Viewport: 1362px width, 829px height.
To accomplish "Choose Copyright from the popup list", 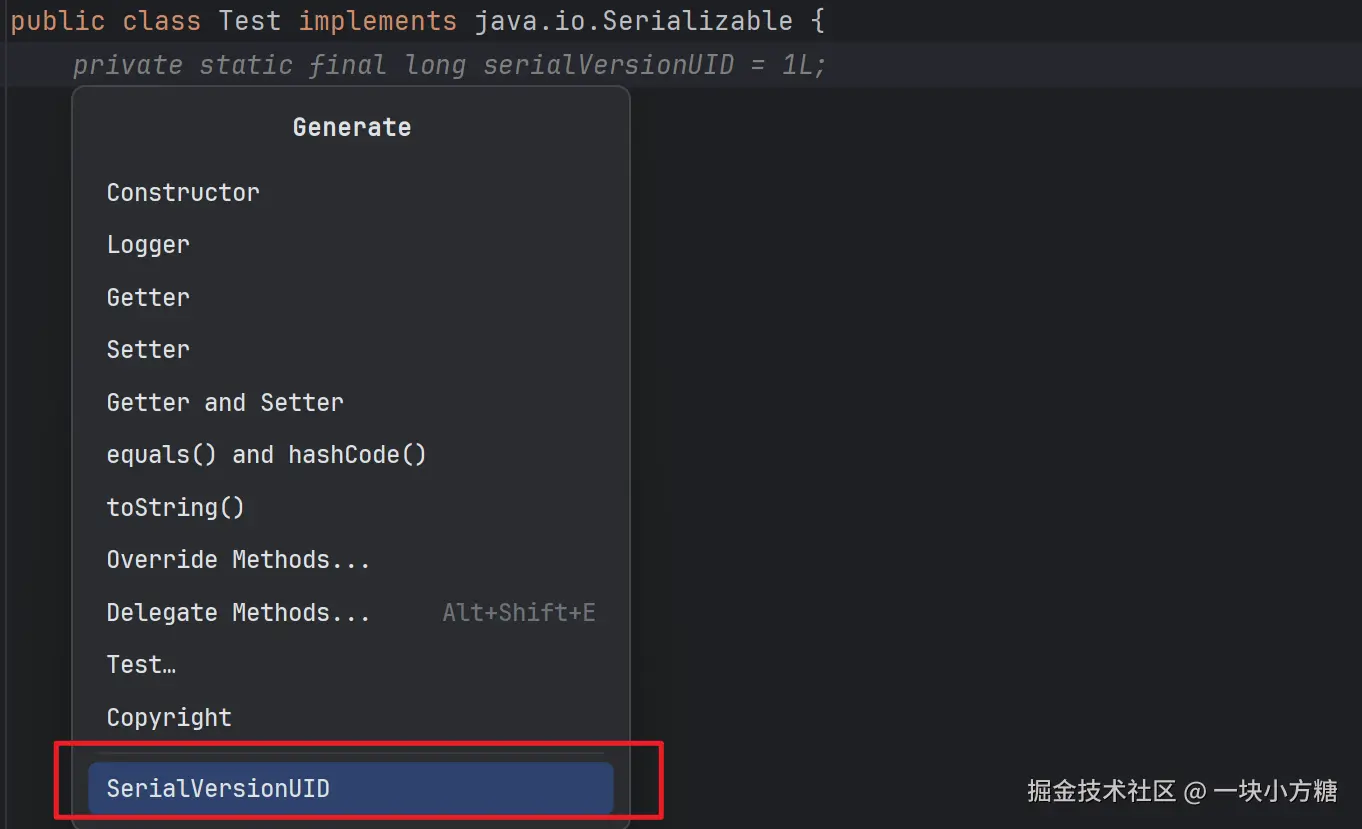I will (169, 717).
